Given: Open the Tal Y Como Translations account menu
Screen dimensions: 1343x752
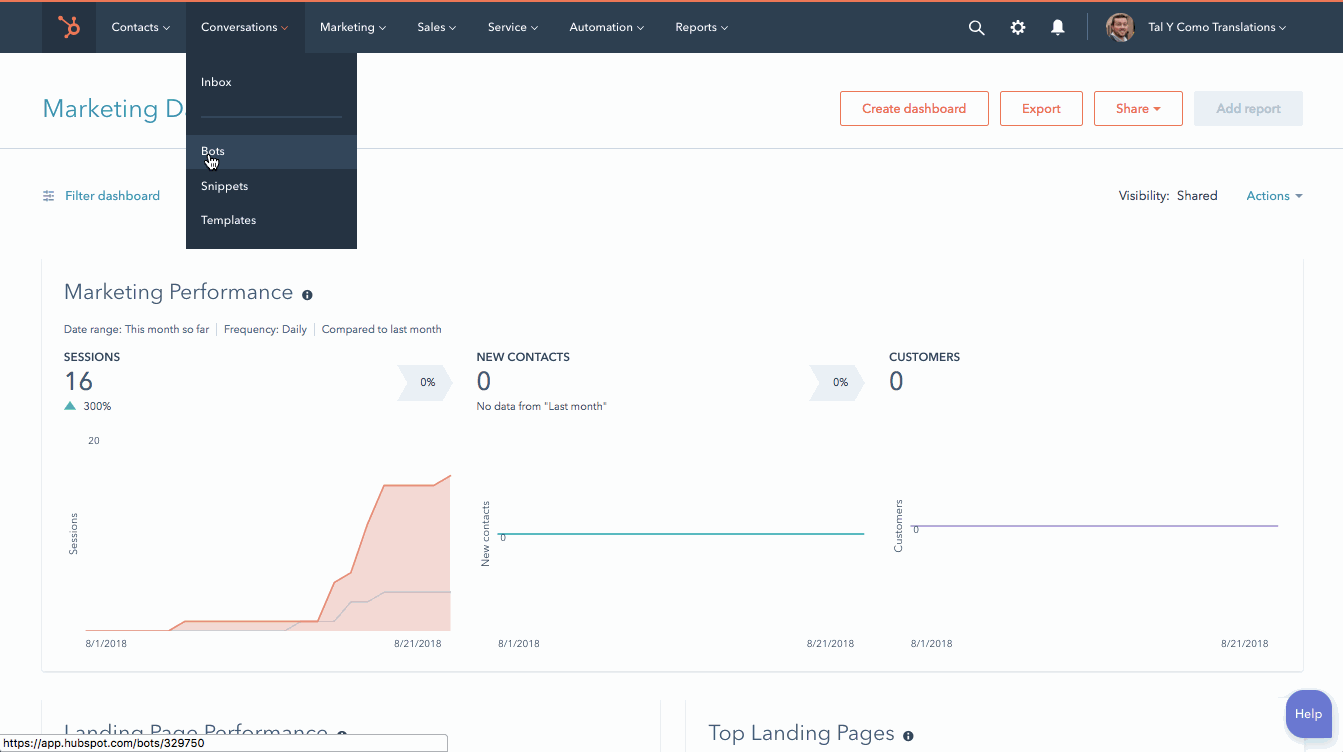Looking at the screenshot, I should [x=1216, y=27].
